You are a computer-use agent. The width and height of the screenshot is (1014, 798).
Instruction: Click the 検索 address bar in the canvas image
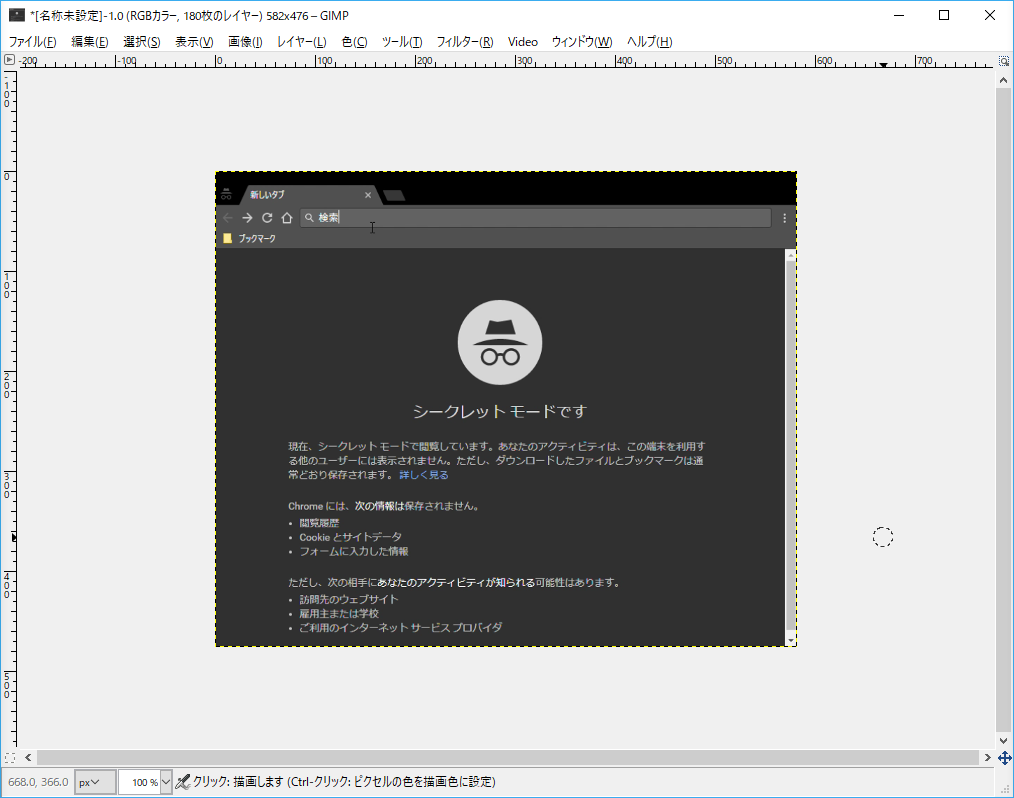(x=536, y=218)
